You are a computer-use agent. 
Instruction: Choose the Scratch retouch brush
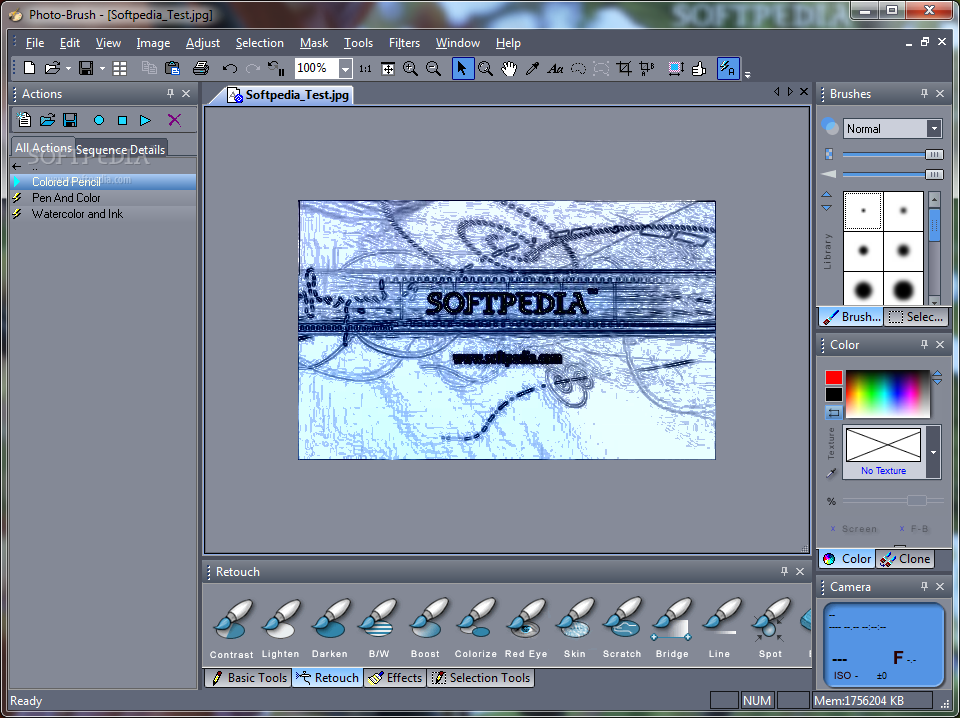coord(622,629)
